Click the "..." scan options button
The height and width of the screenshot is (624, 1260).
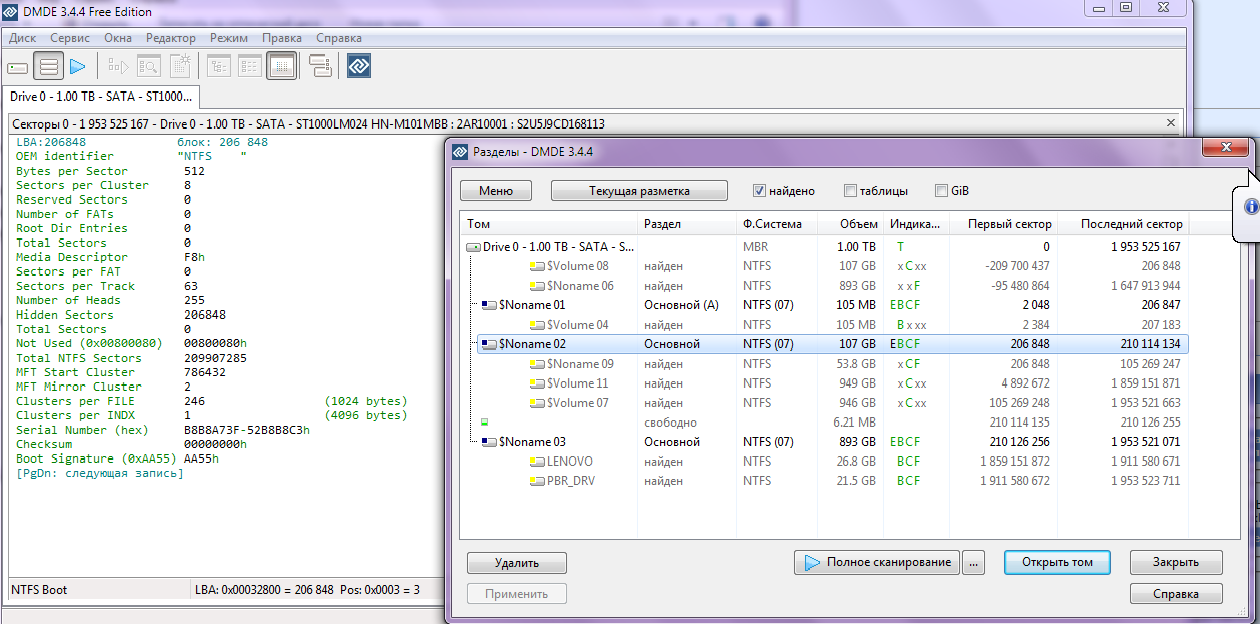coord(974,562)
